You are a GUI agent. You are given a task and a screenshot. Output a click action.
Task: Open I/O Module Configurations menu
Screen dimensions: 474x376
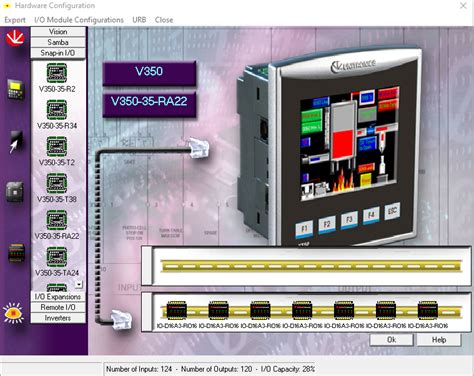[x=79, y=20]
